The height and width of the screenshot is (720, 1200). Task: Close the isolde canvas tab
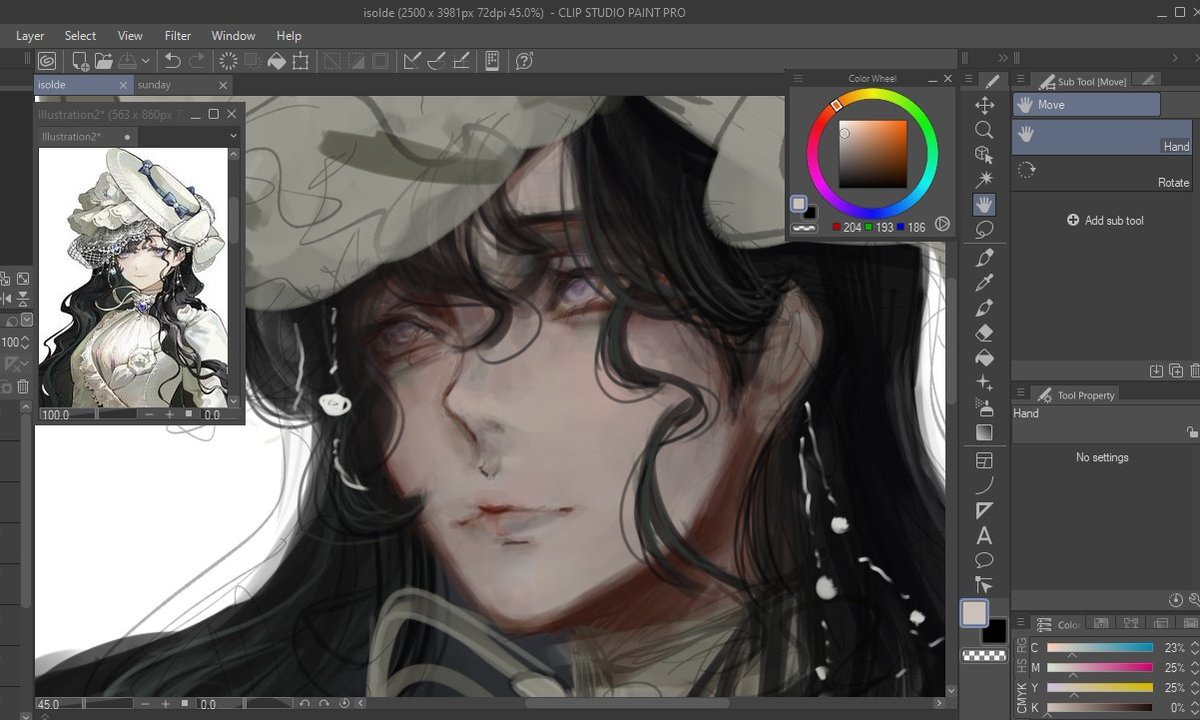124,86
